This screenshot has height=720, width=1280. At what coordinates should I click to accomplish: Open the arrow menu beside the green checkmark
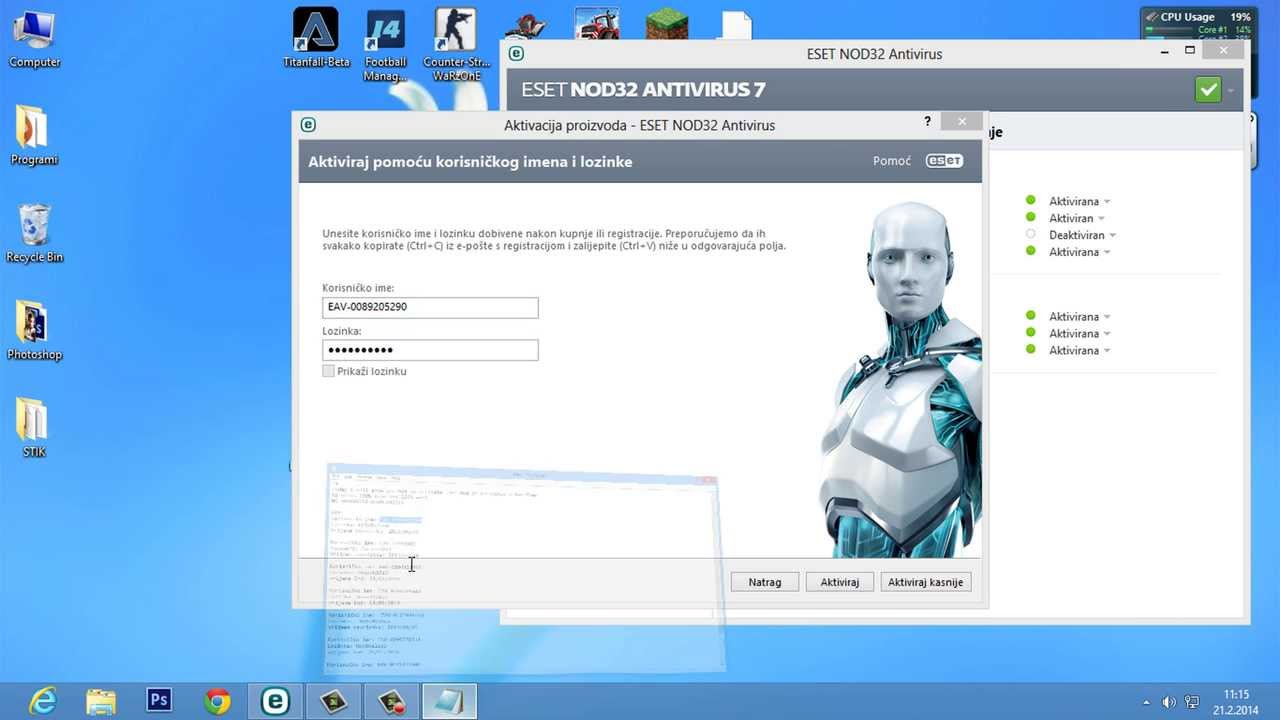click(1231, 90)
